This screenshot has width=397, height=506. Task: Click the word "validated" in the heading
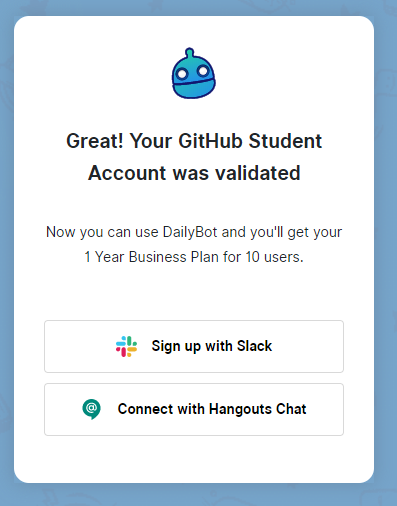click(258, 173)
